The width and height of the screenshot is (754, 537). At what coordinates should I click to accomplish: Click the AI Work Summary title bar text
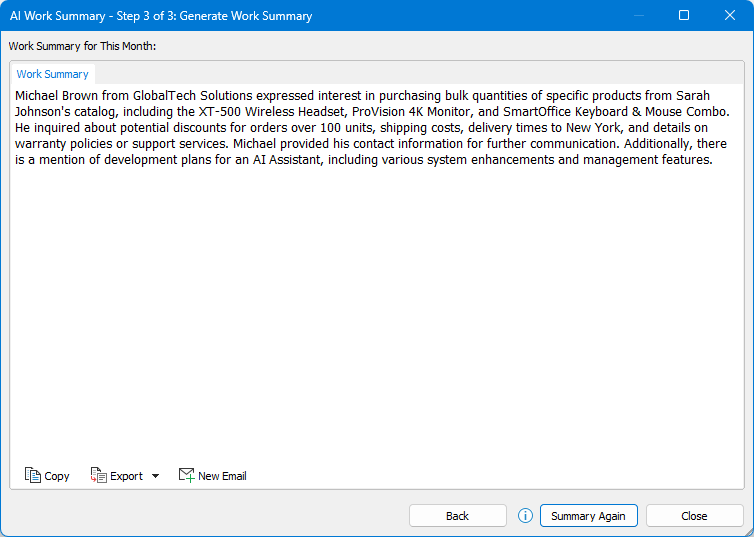[x=161, y=16]
